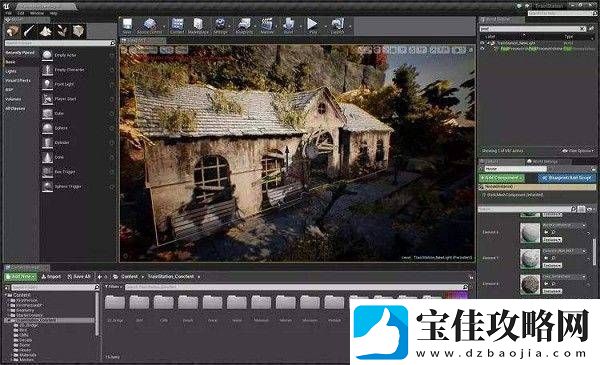Open the File menu
Viewport: 600px width, 365px height.
coord(8,13)
